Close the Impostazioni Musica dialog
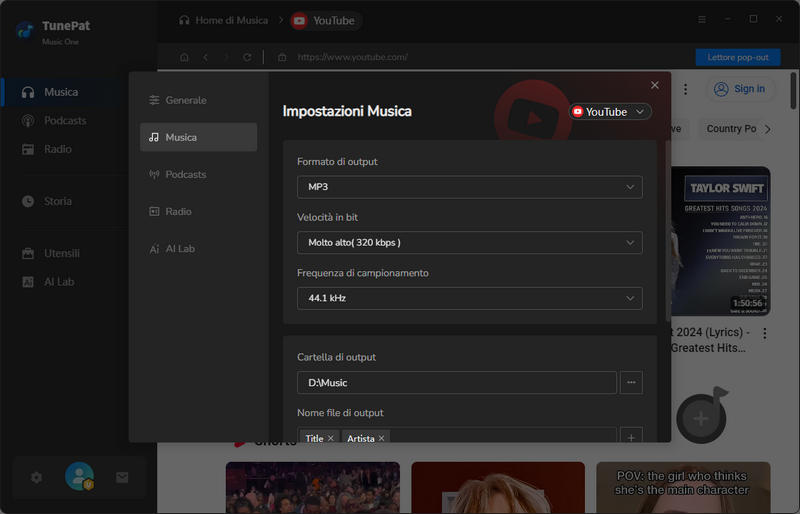 click(x=655, y=85)
